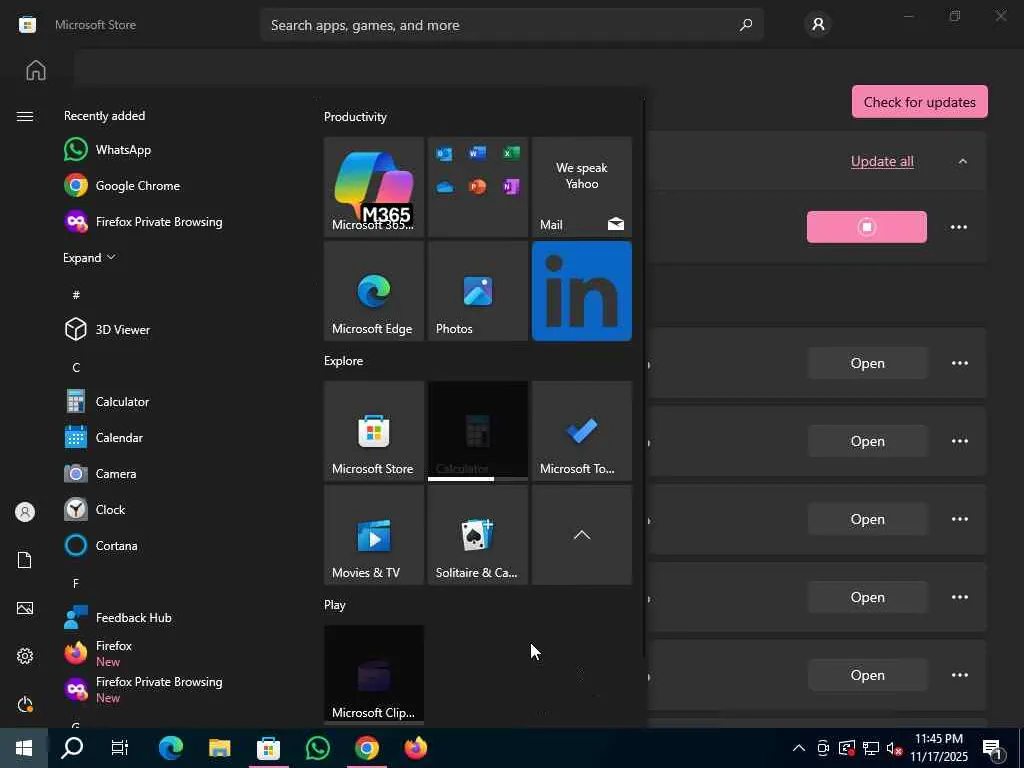Screen dimensions: 1024x768
Task: Click the Microsoft Store search box
Action: 512,25
